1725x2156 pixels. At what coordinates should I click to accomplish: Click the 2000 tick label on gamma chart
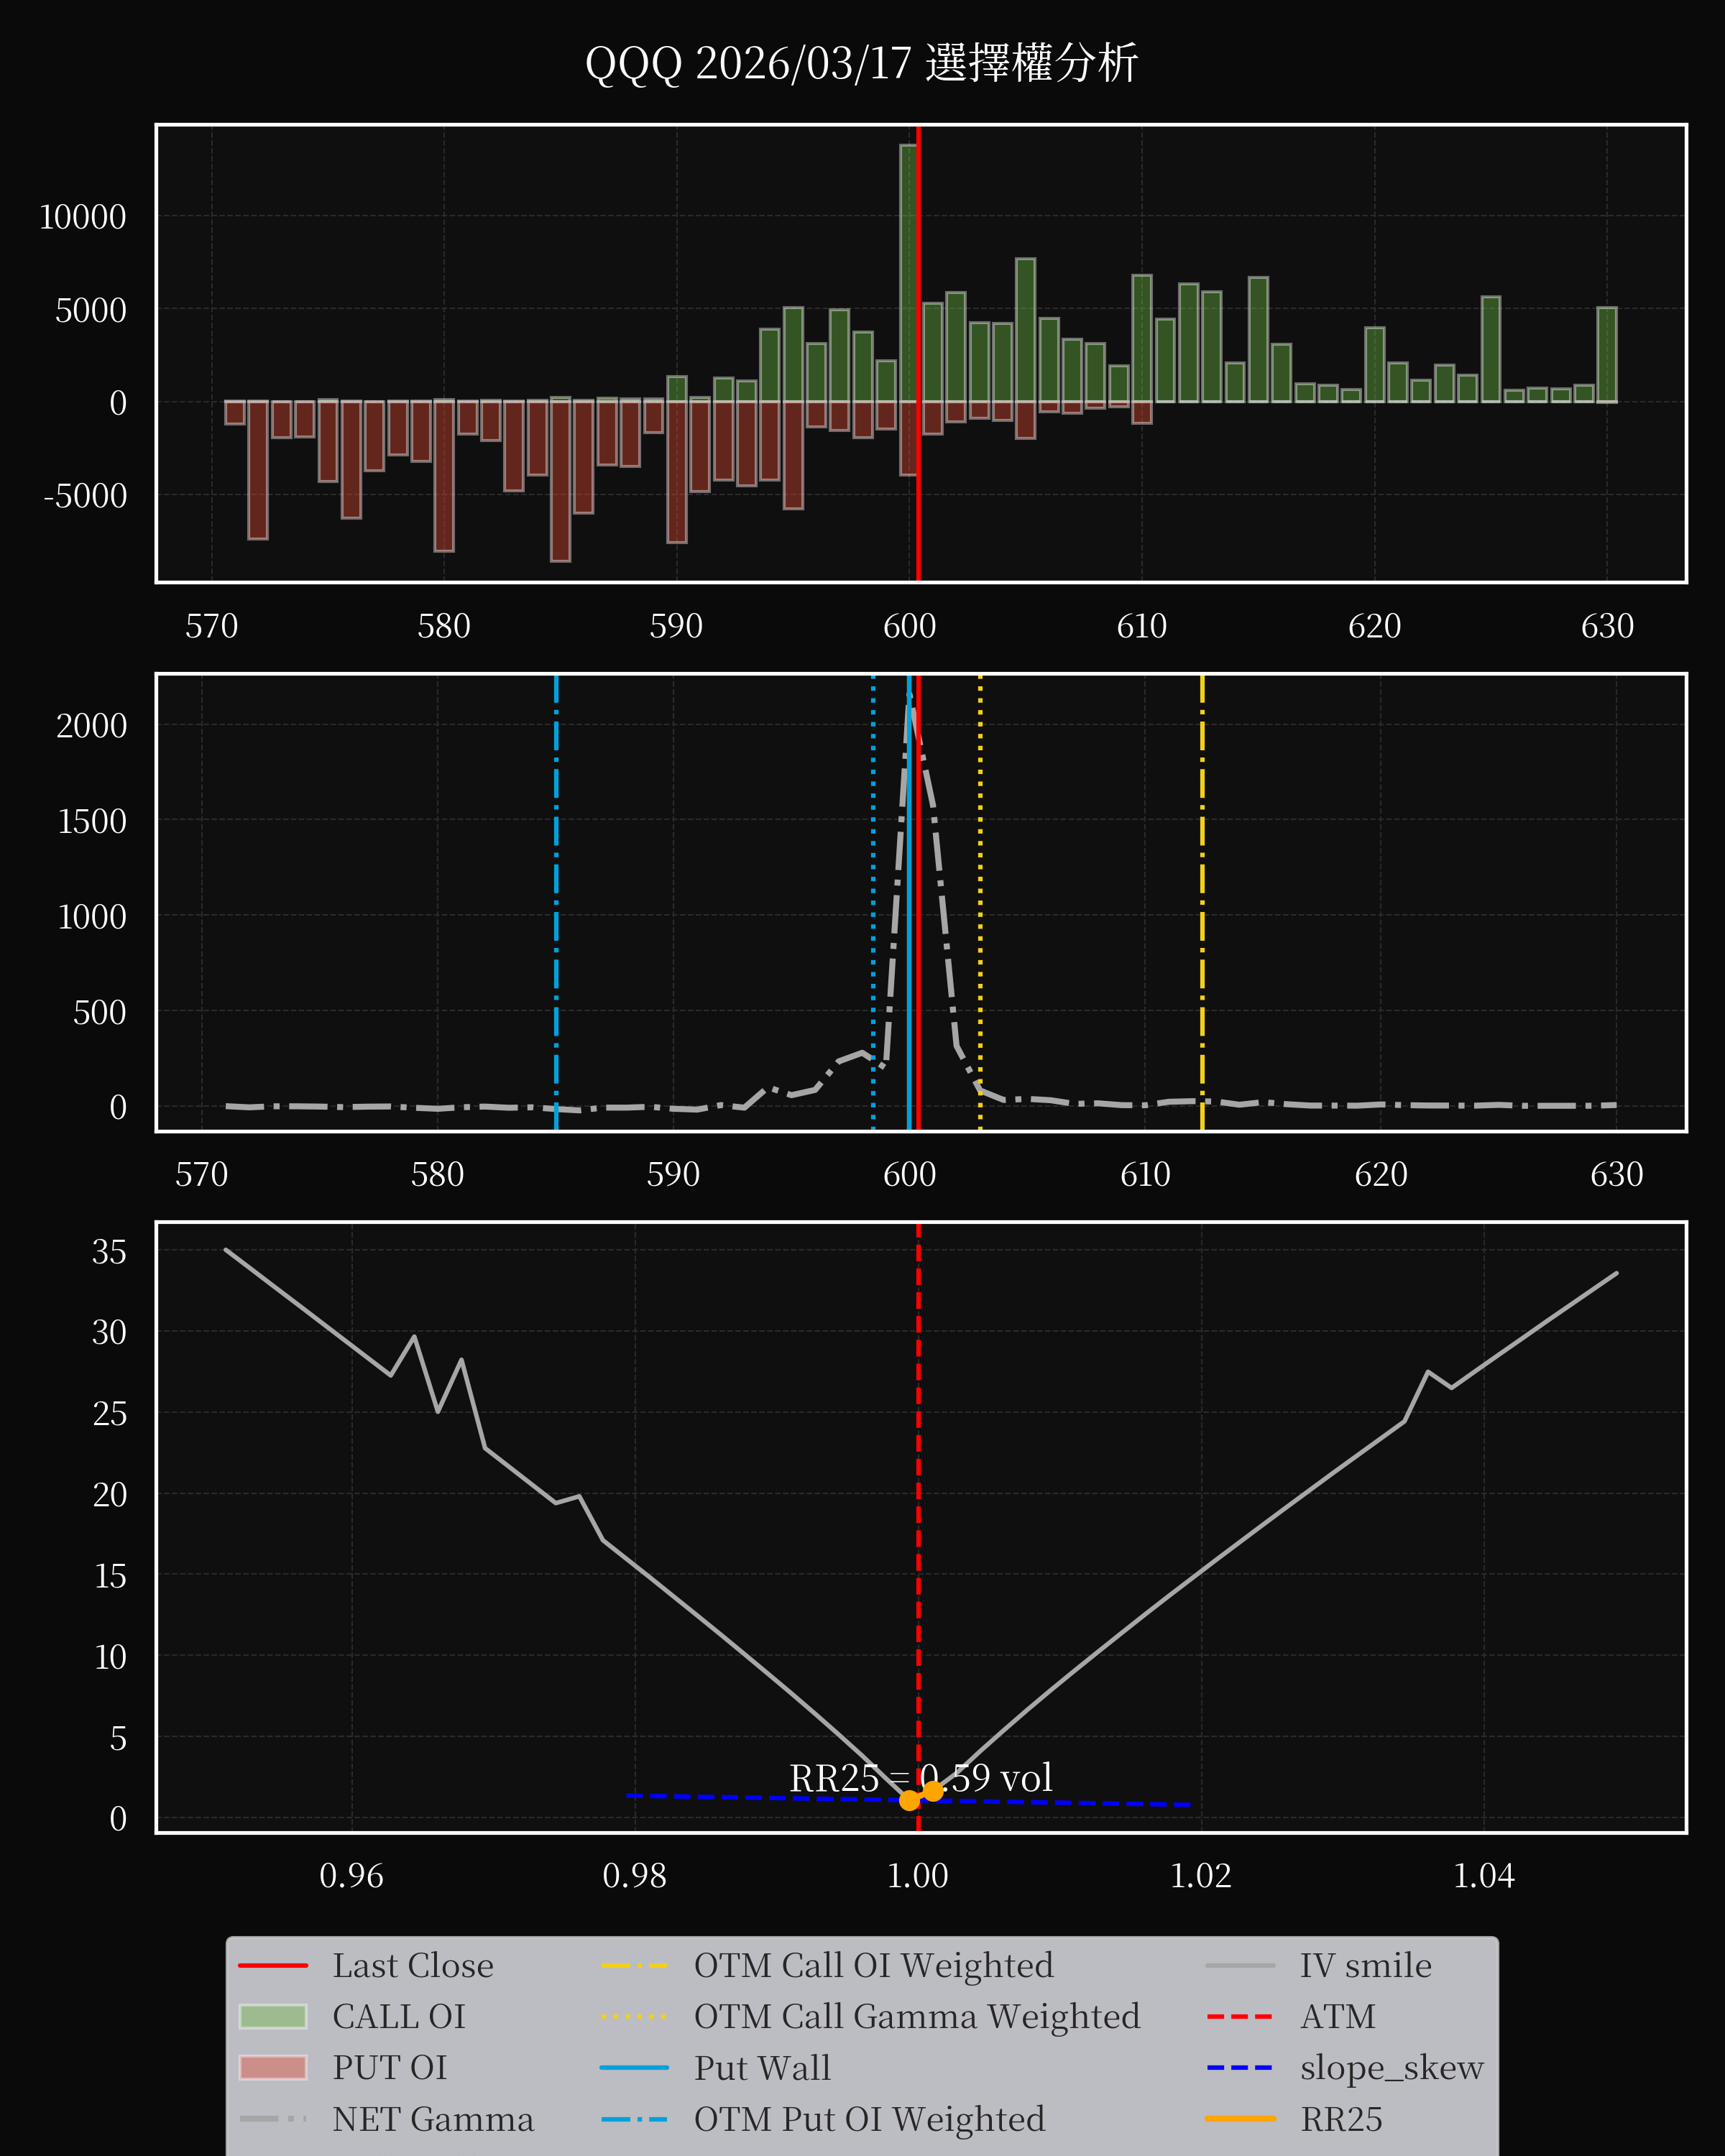91,725
